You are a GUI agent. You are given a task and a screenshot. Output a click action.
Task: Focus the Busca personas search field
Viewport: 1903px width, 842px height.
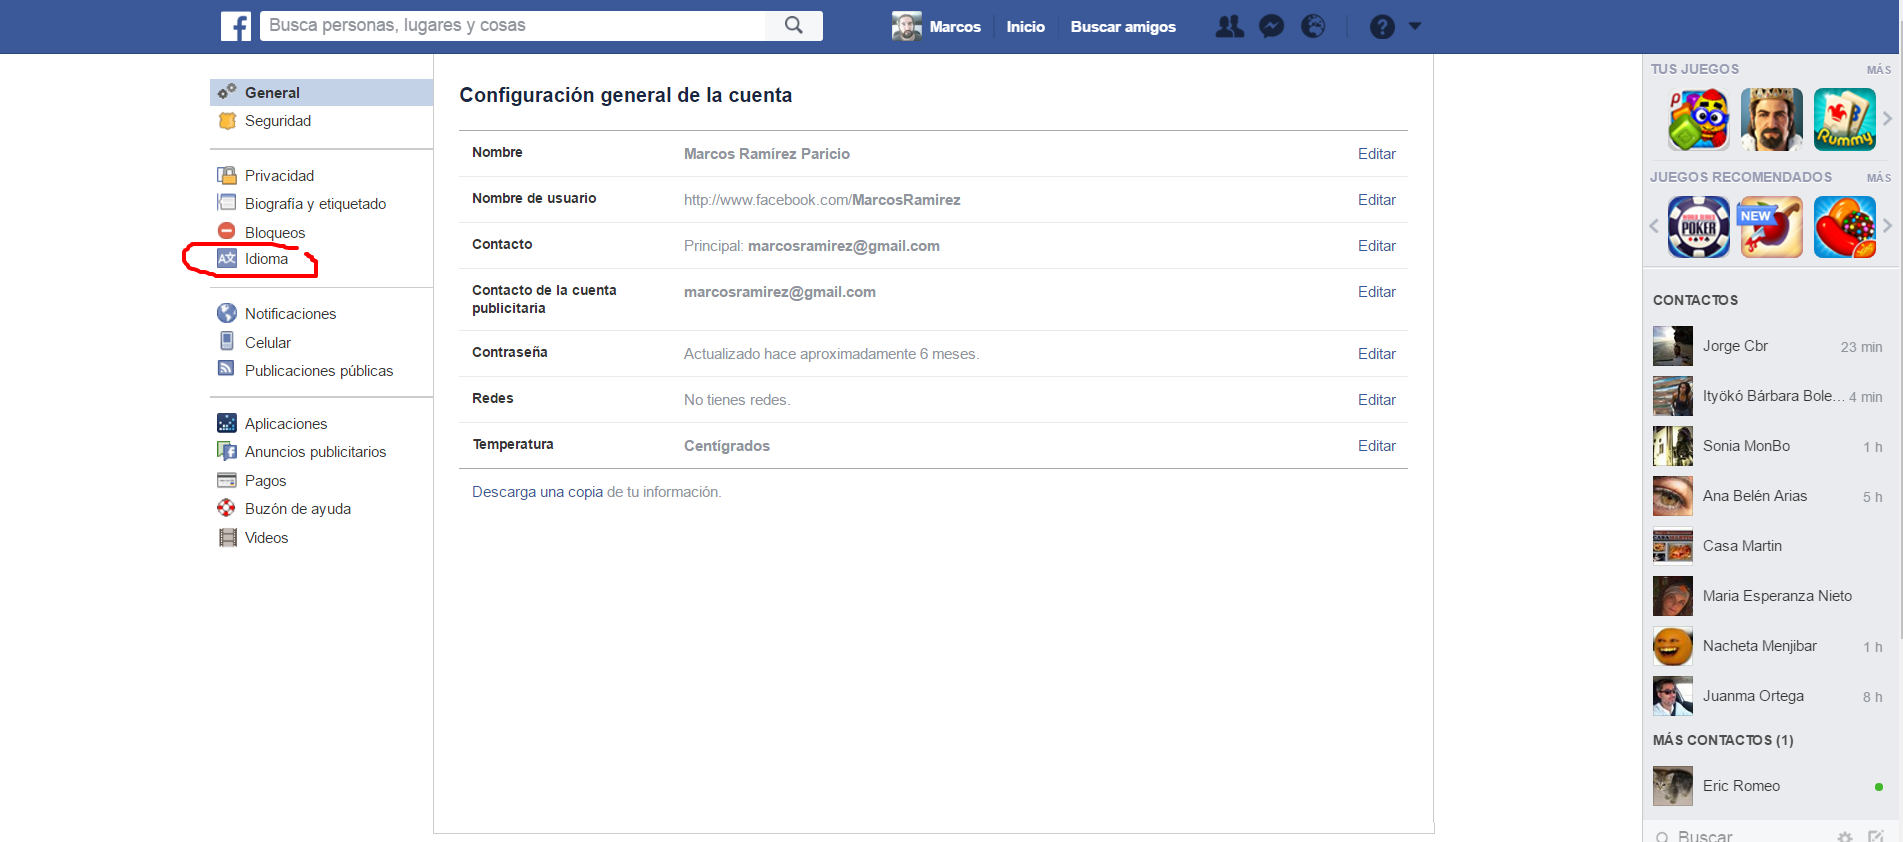point(513,26)
